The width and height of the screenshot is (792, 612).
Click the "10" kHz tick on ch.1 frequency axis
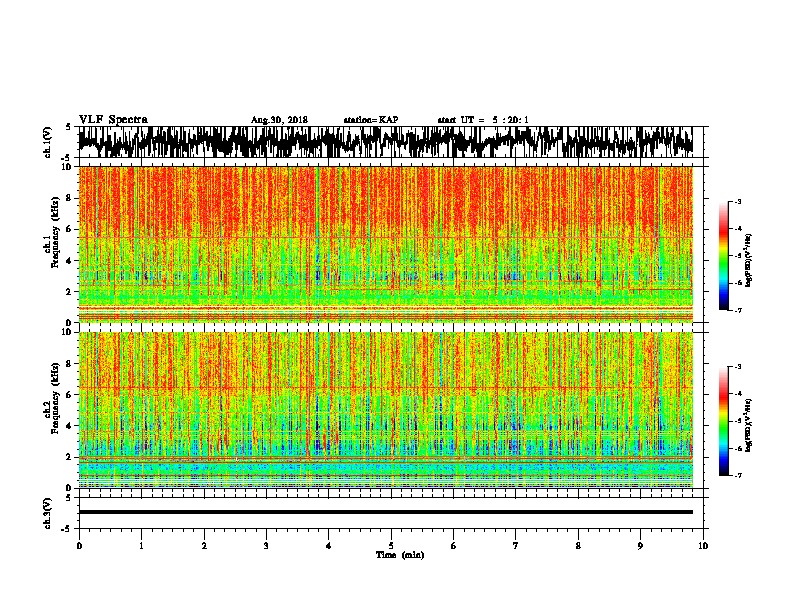[68, 167]
